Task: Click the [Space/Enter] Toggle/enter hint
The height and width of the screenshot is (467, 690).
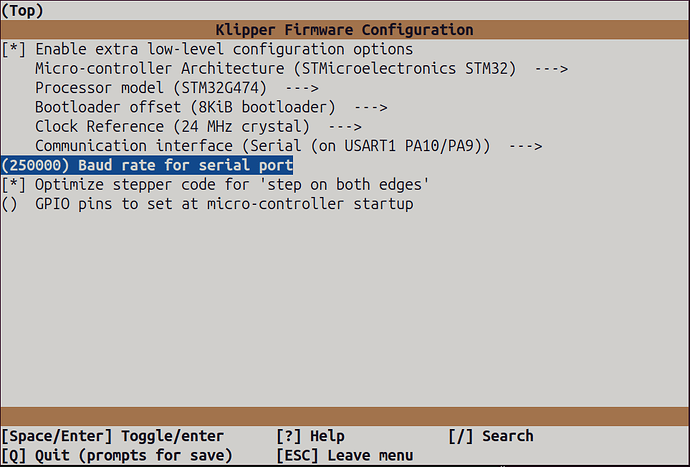Action: pos(112,436)
